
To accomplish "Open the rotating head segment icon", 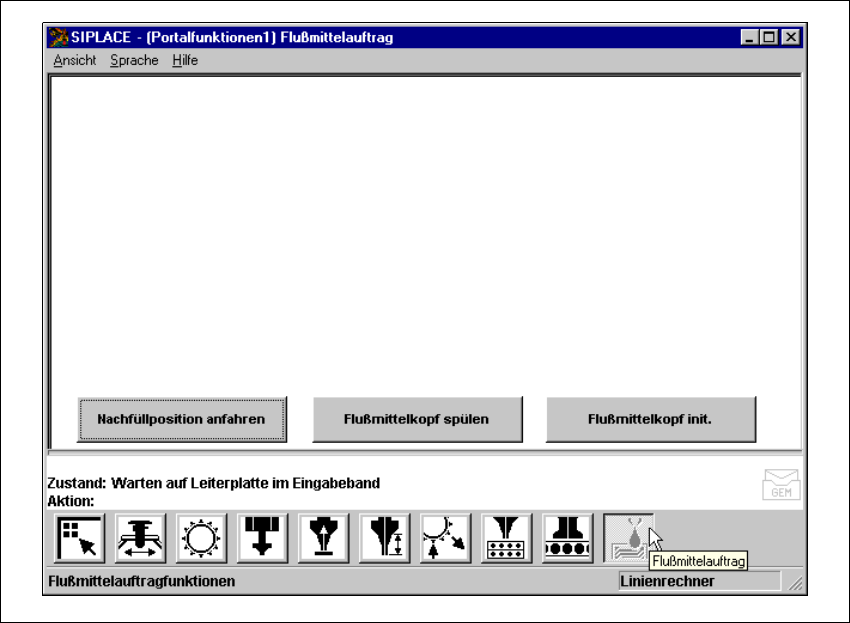I will 445,538.
